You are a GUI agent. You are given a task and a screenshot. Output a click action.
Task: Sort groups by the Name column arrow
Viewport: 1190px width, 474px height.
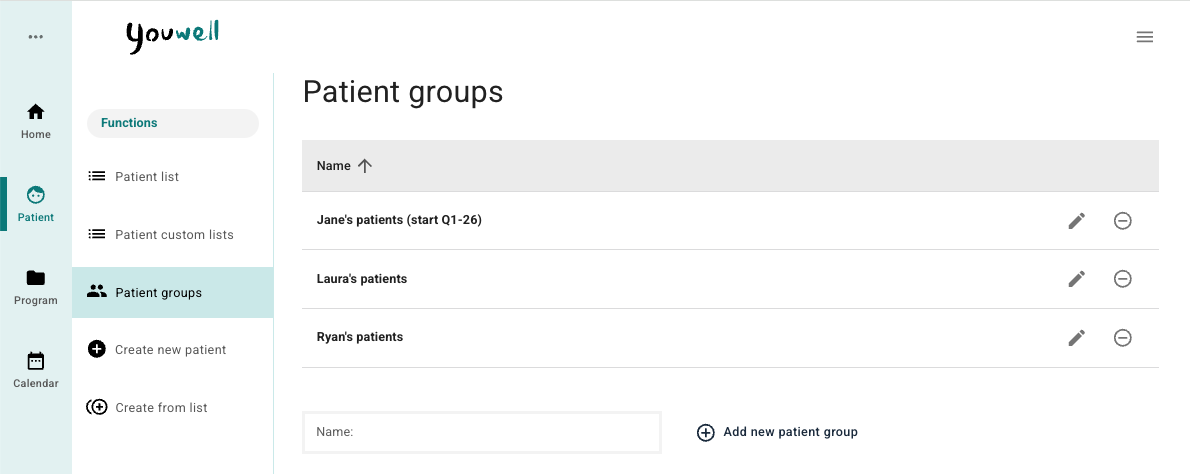pyautogui.click(x=365, y=166)
